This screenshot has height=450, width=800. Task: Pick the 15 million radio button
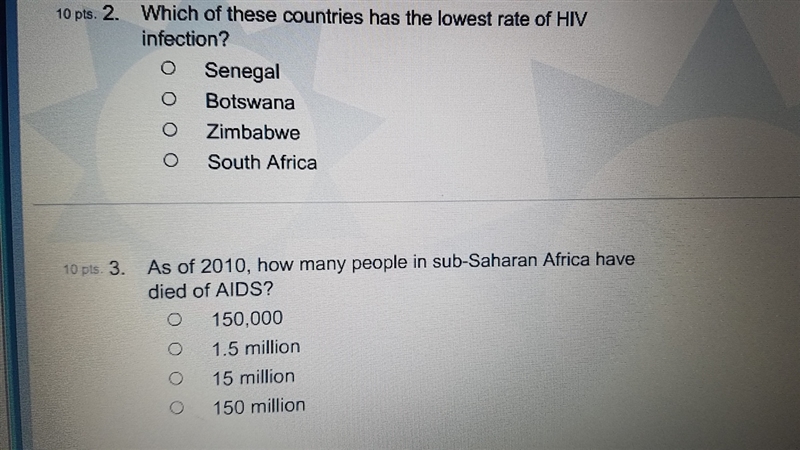click(176, 379)
